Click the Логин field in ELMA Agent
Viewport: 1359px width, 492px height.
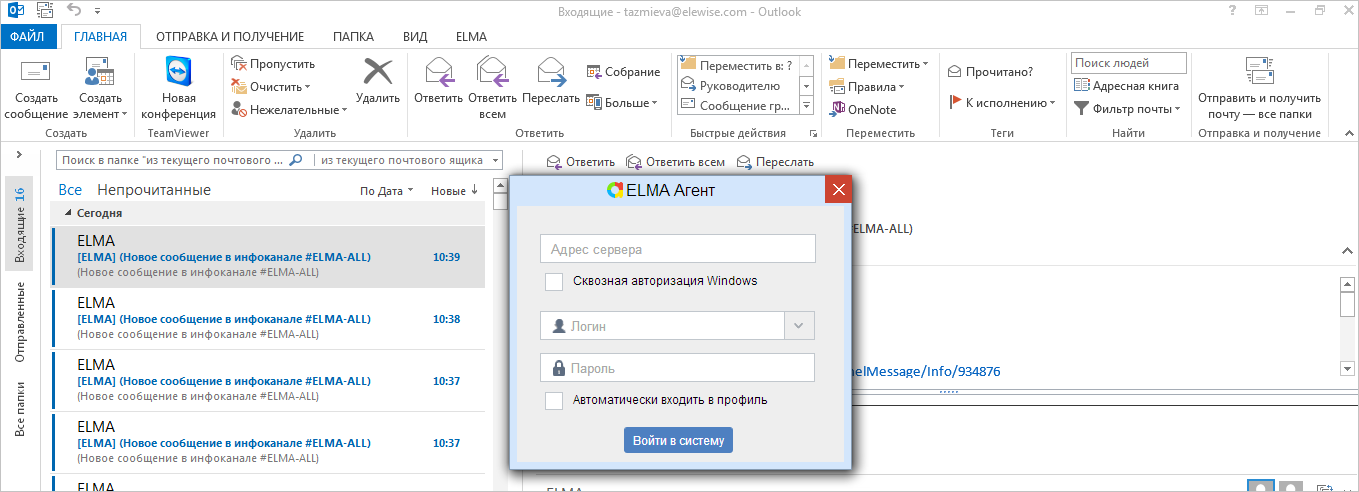(x=663, y=326)
